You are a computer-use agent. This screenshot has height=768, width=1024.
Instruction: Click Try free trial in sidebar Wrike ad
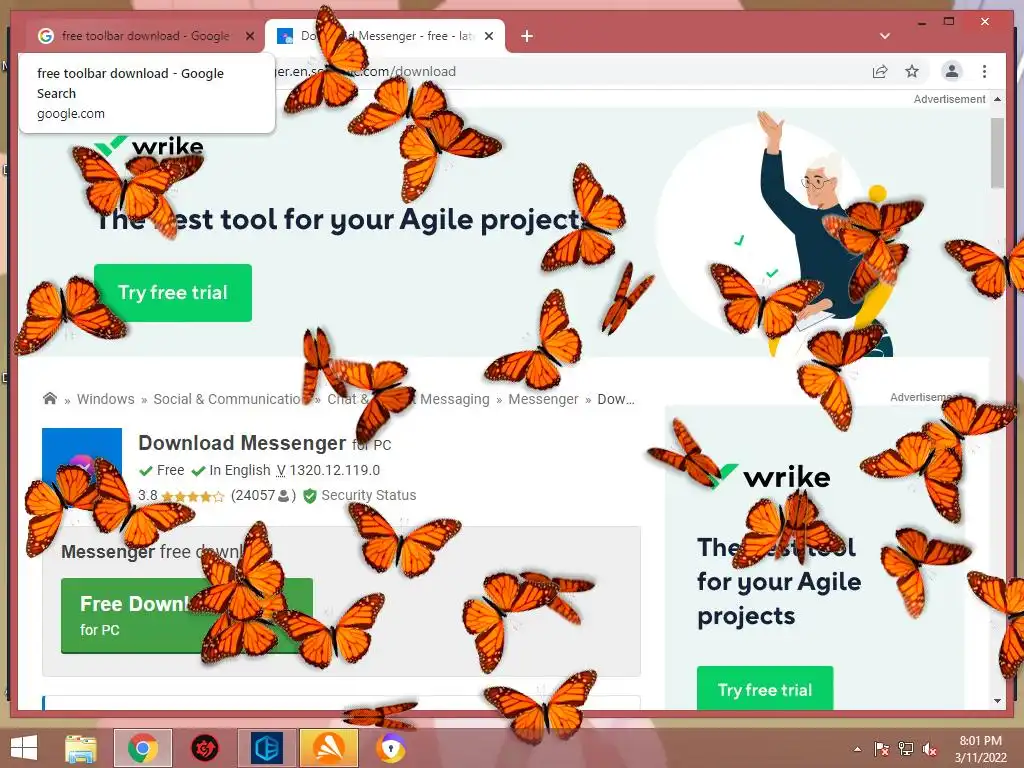point(765,688)
